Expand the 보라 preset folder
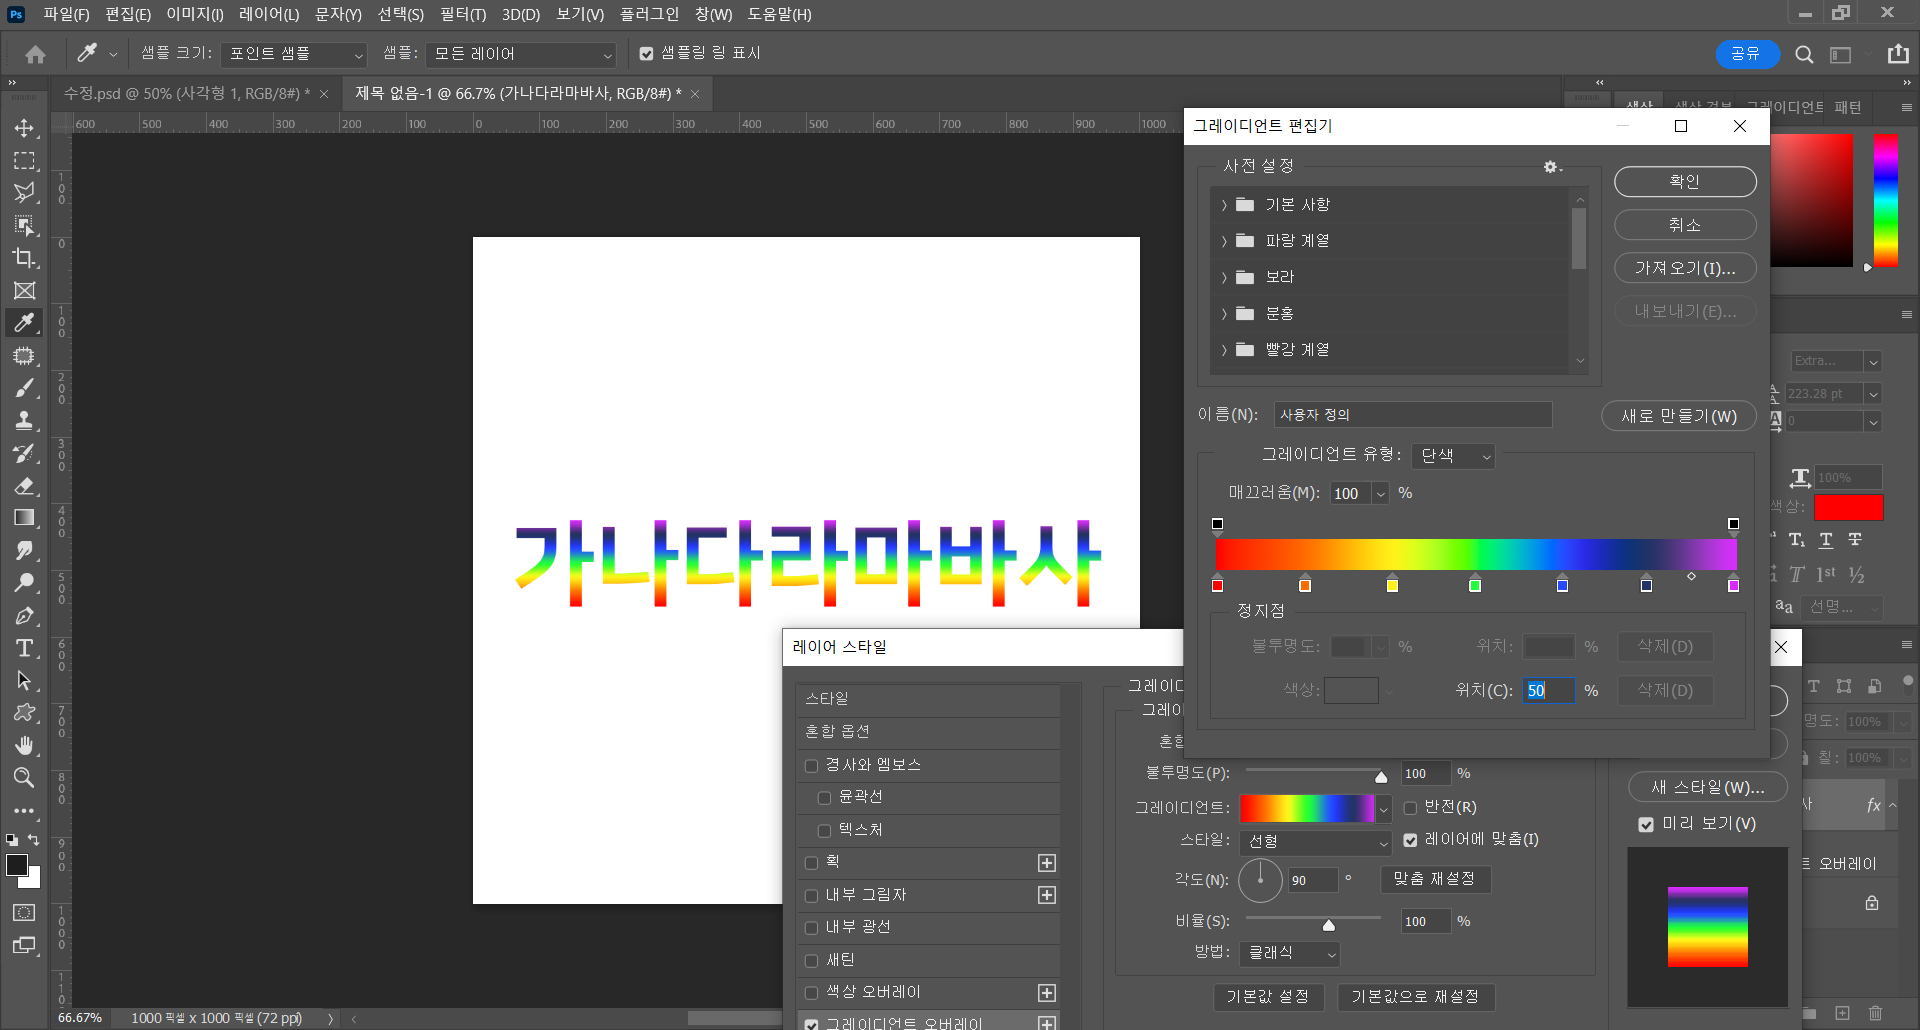Screen dimensions: 1920x1030 (x=1224, y=277)
